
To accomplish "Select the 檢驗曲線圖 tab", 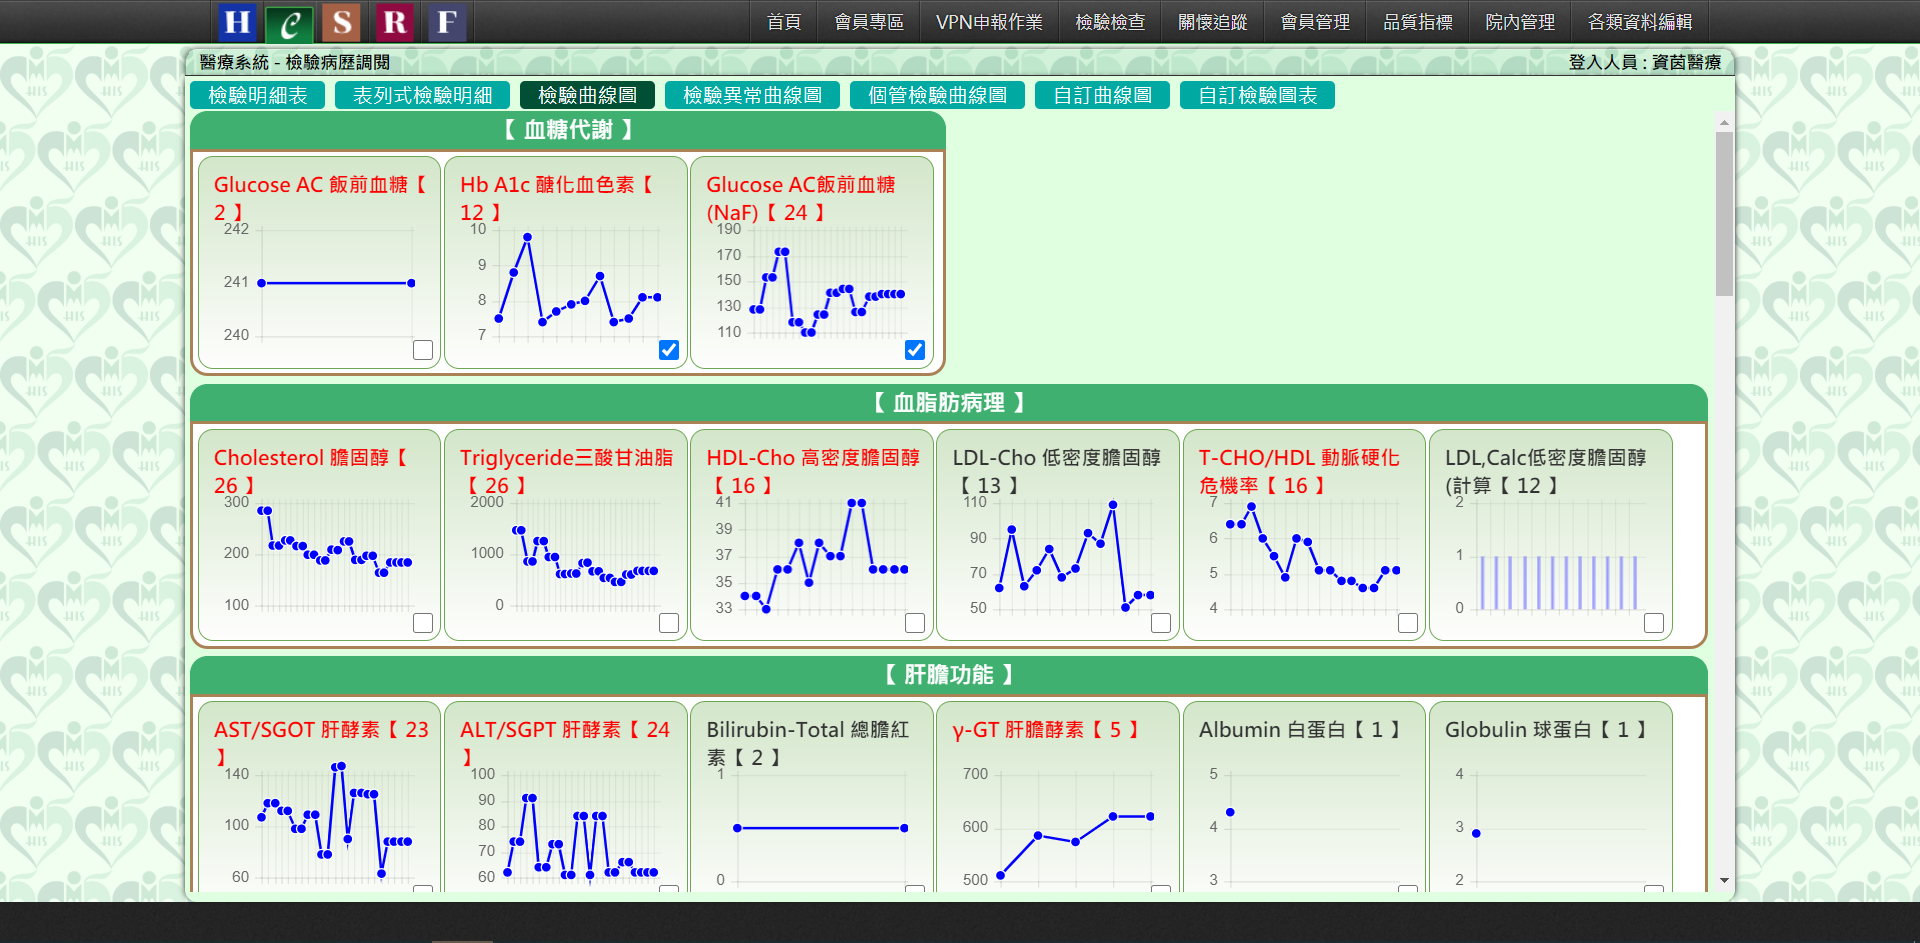I will point(587,95).
